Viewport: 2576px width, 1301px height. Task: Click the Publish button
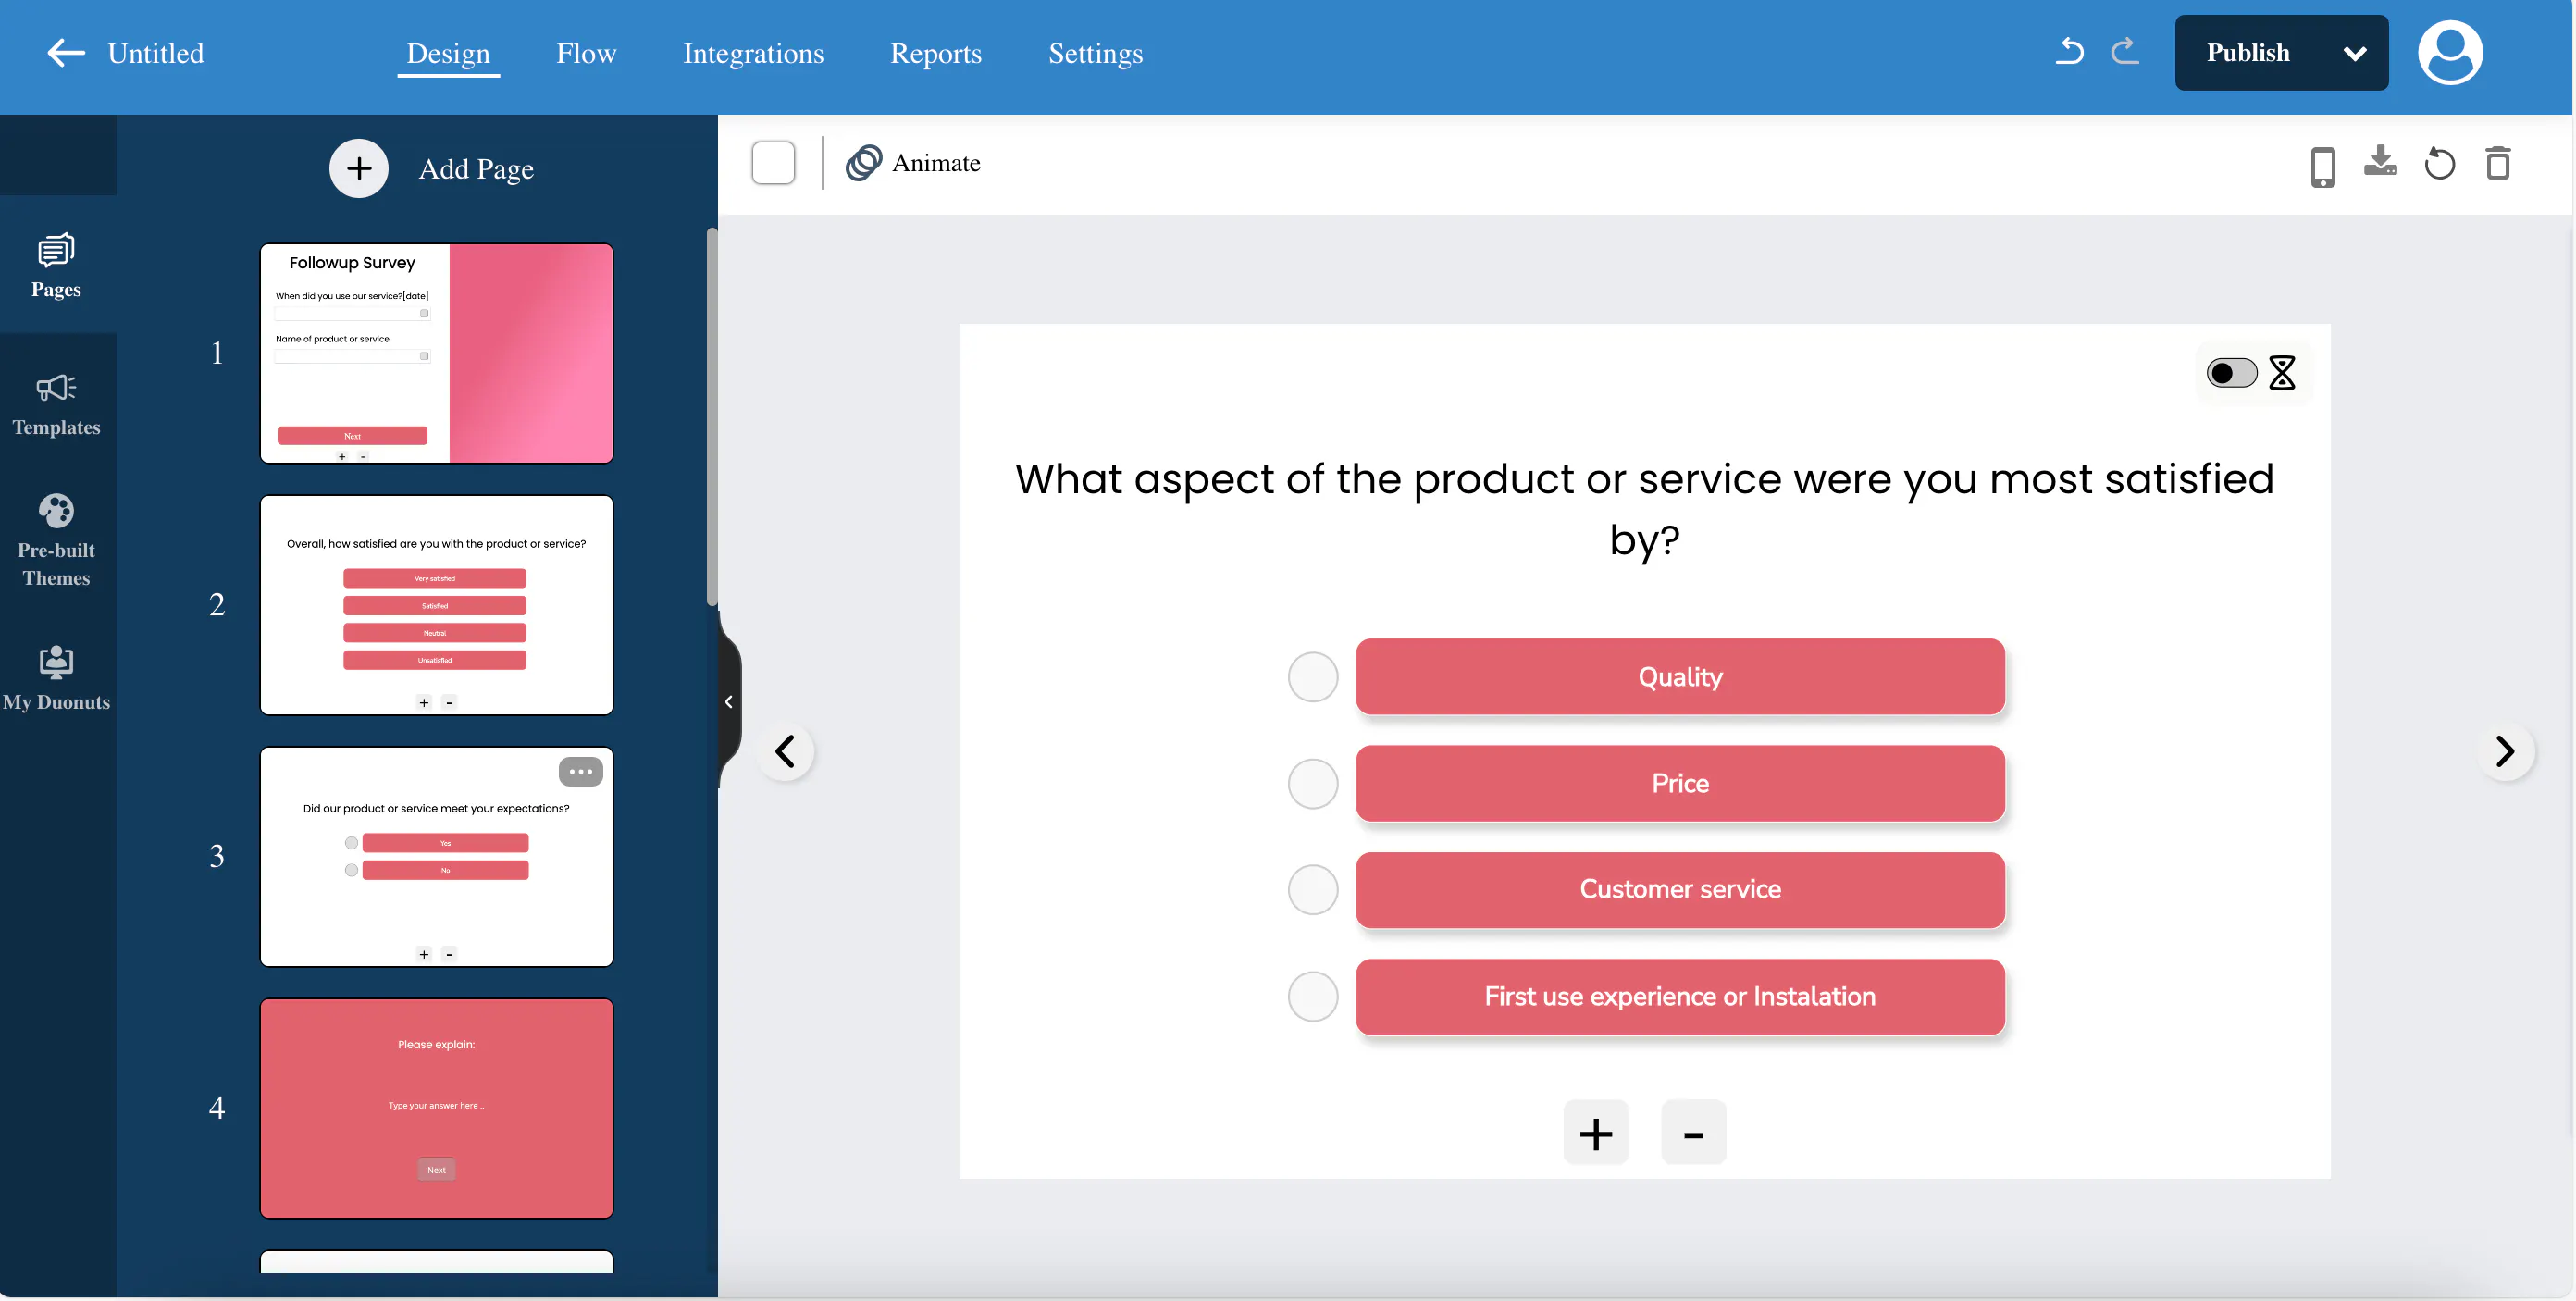click(x=2248, y=53)
